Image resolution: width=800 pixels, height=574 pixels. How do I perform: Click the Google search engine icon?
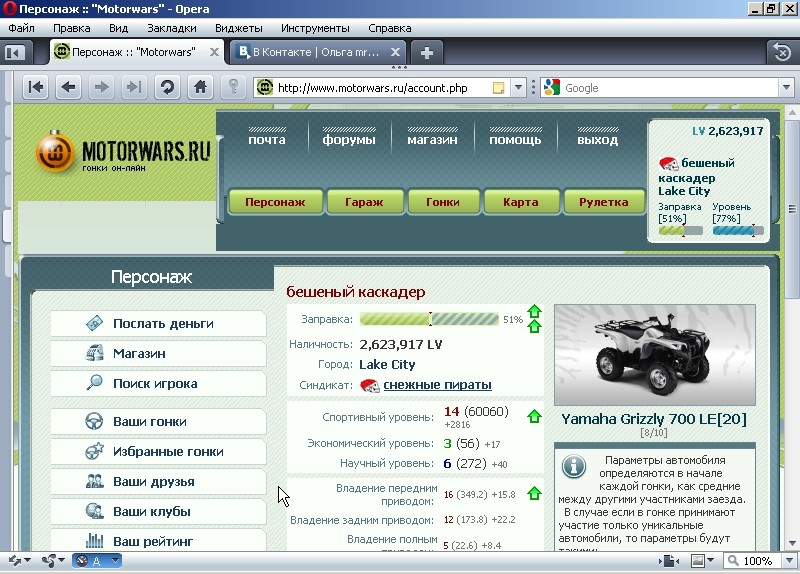point(552,88)
